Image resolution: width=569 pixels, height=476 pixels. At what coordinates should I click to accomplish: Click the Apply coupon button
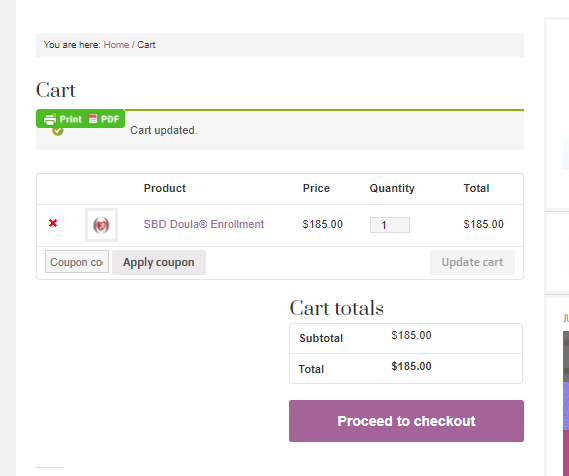point(159,262)
